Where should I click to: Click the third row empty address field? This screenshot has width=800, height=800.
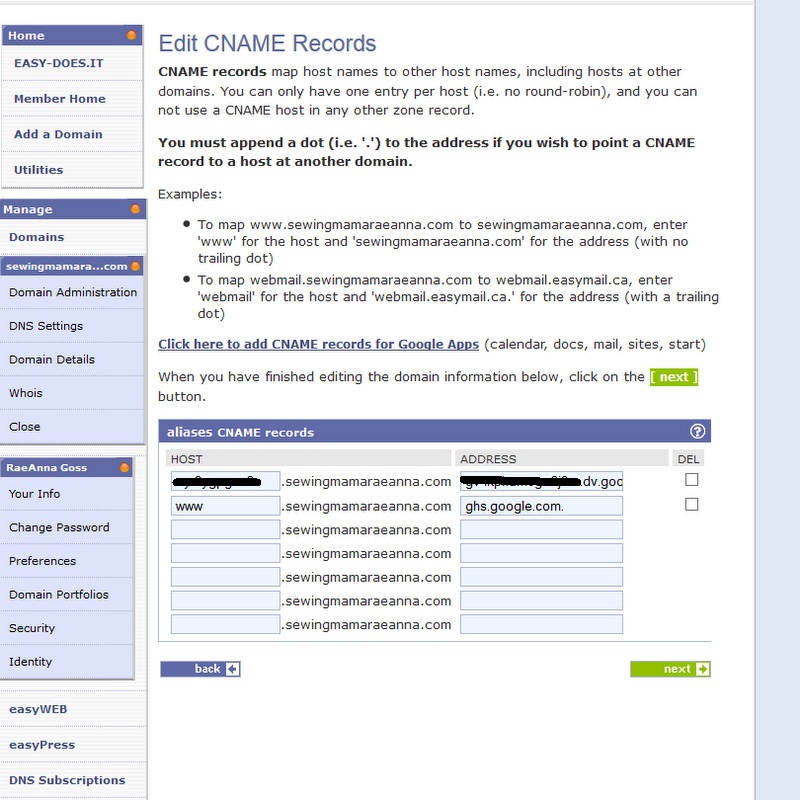(541, 530)
